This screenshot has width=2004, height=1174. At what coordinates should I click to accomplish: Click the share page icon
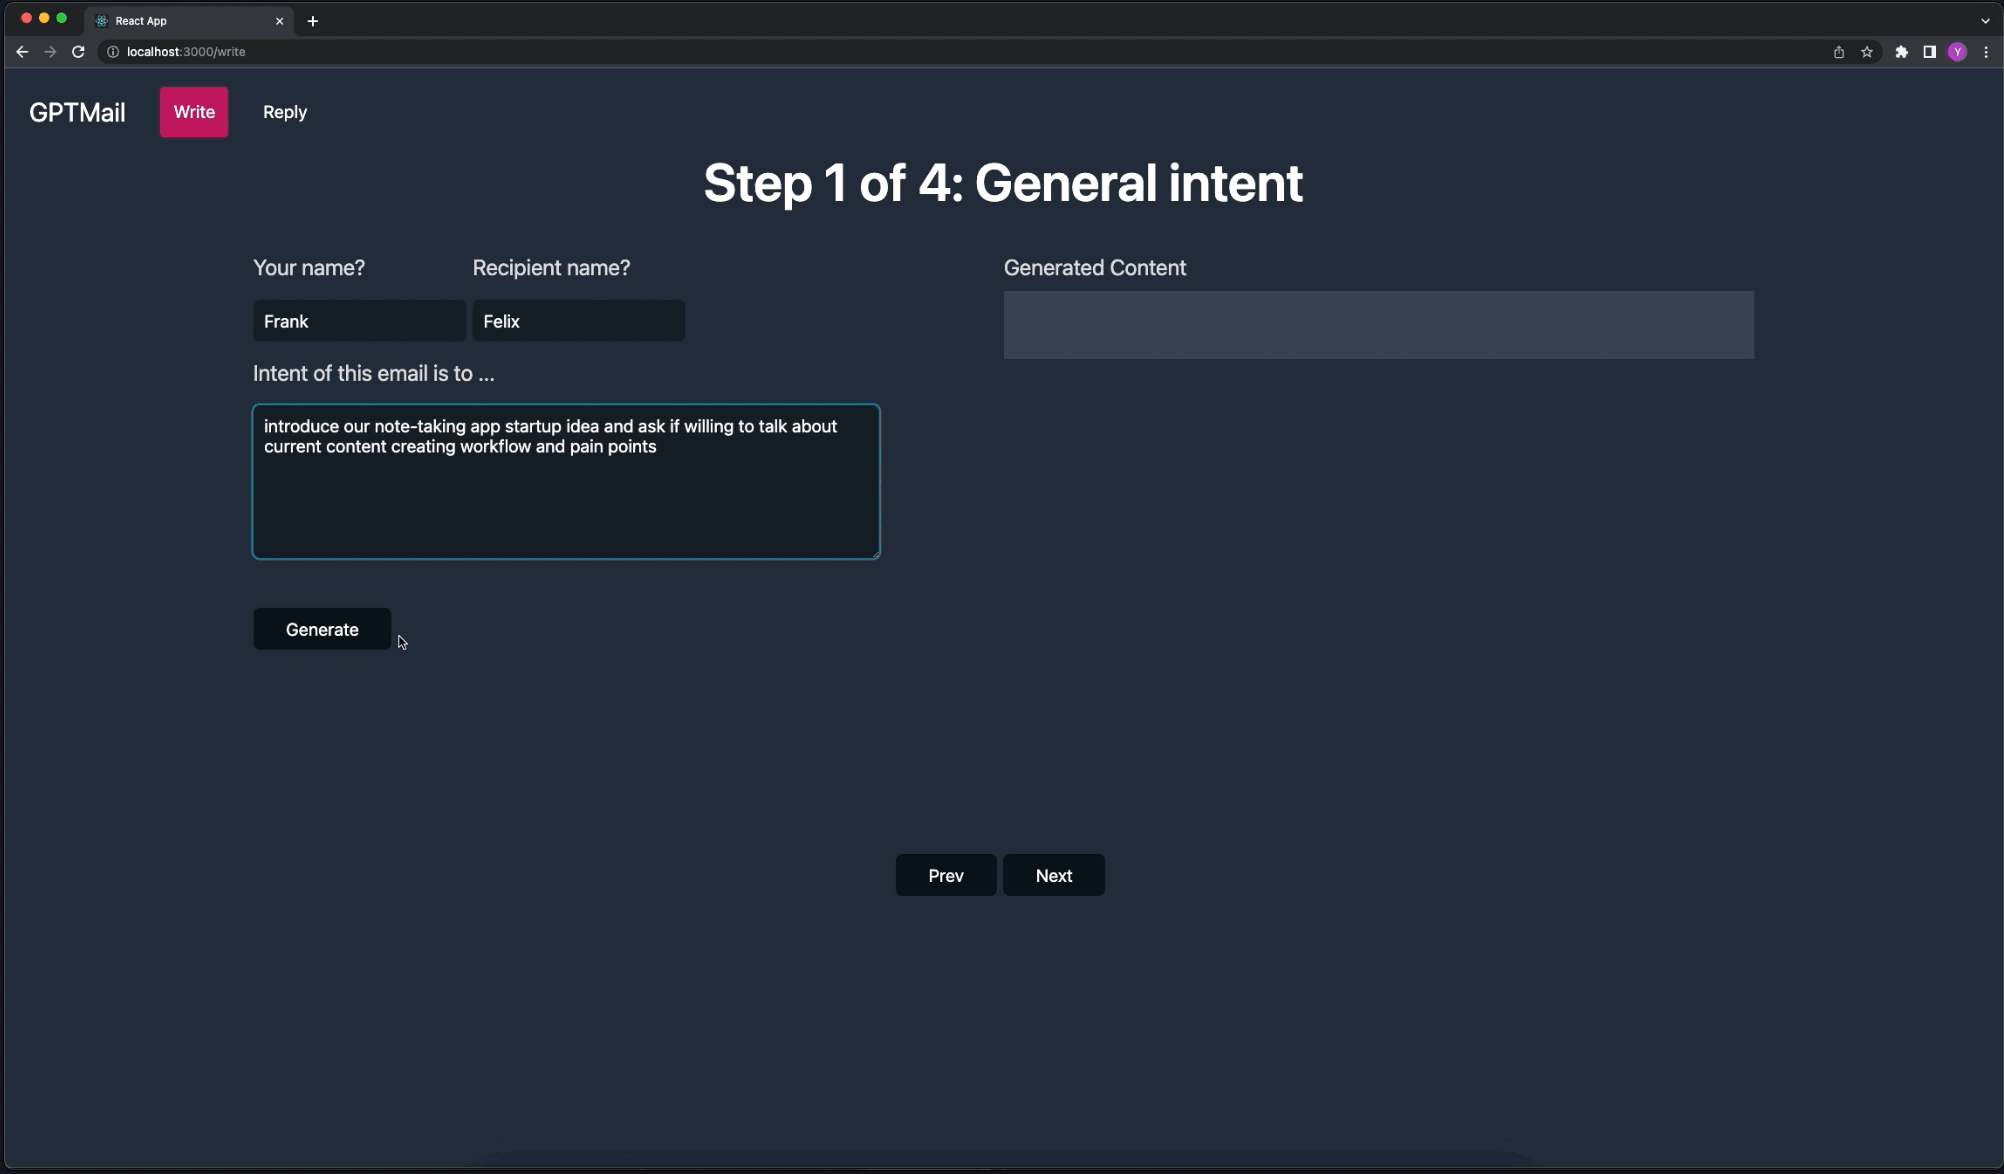(1838, 52)
